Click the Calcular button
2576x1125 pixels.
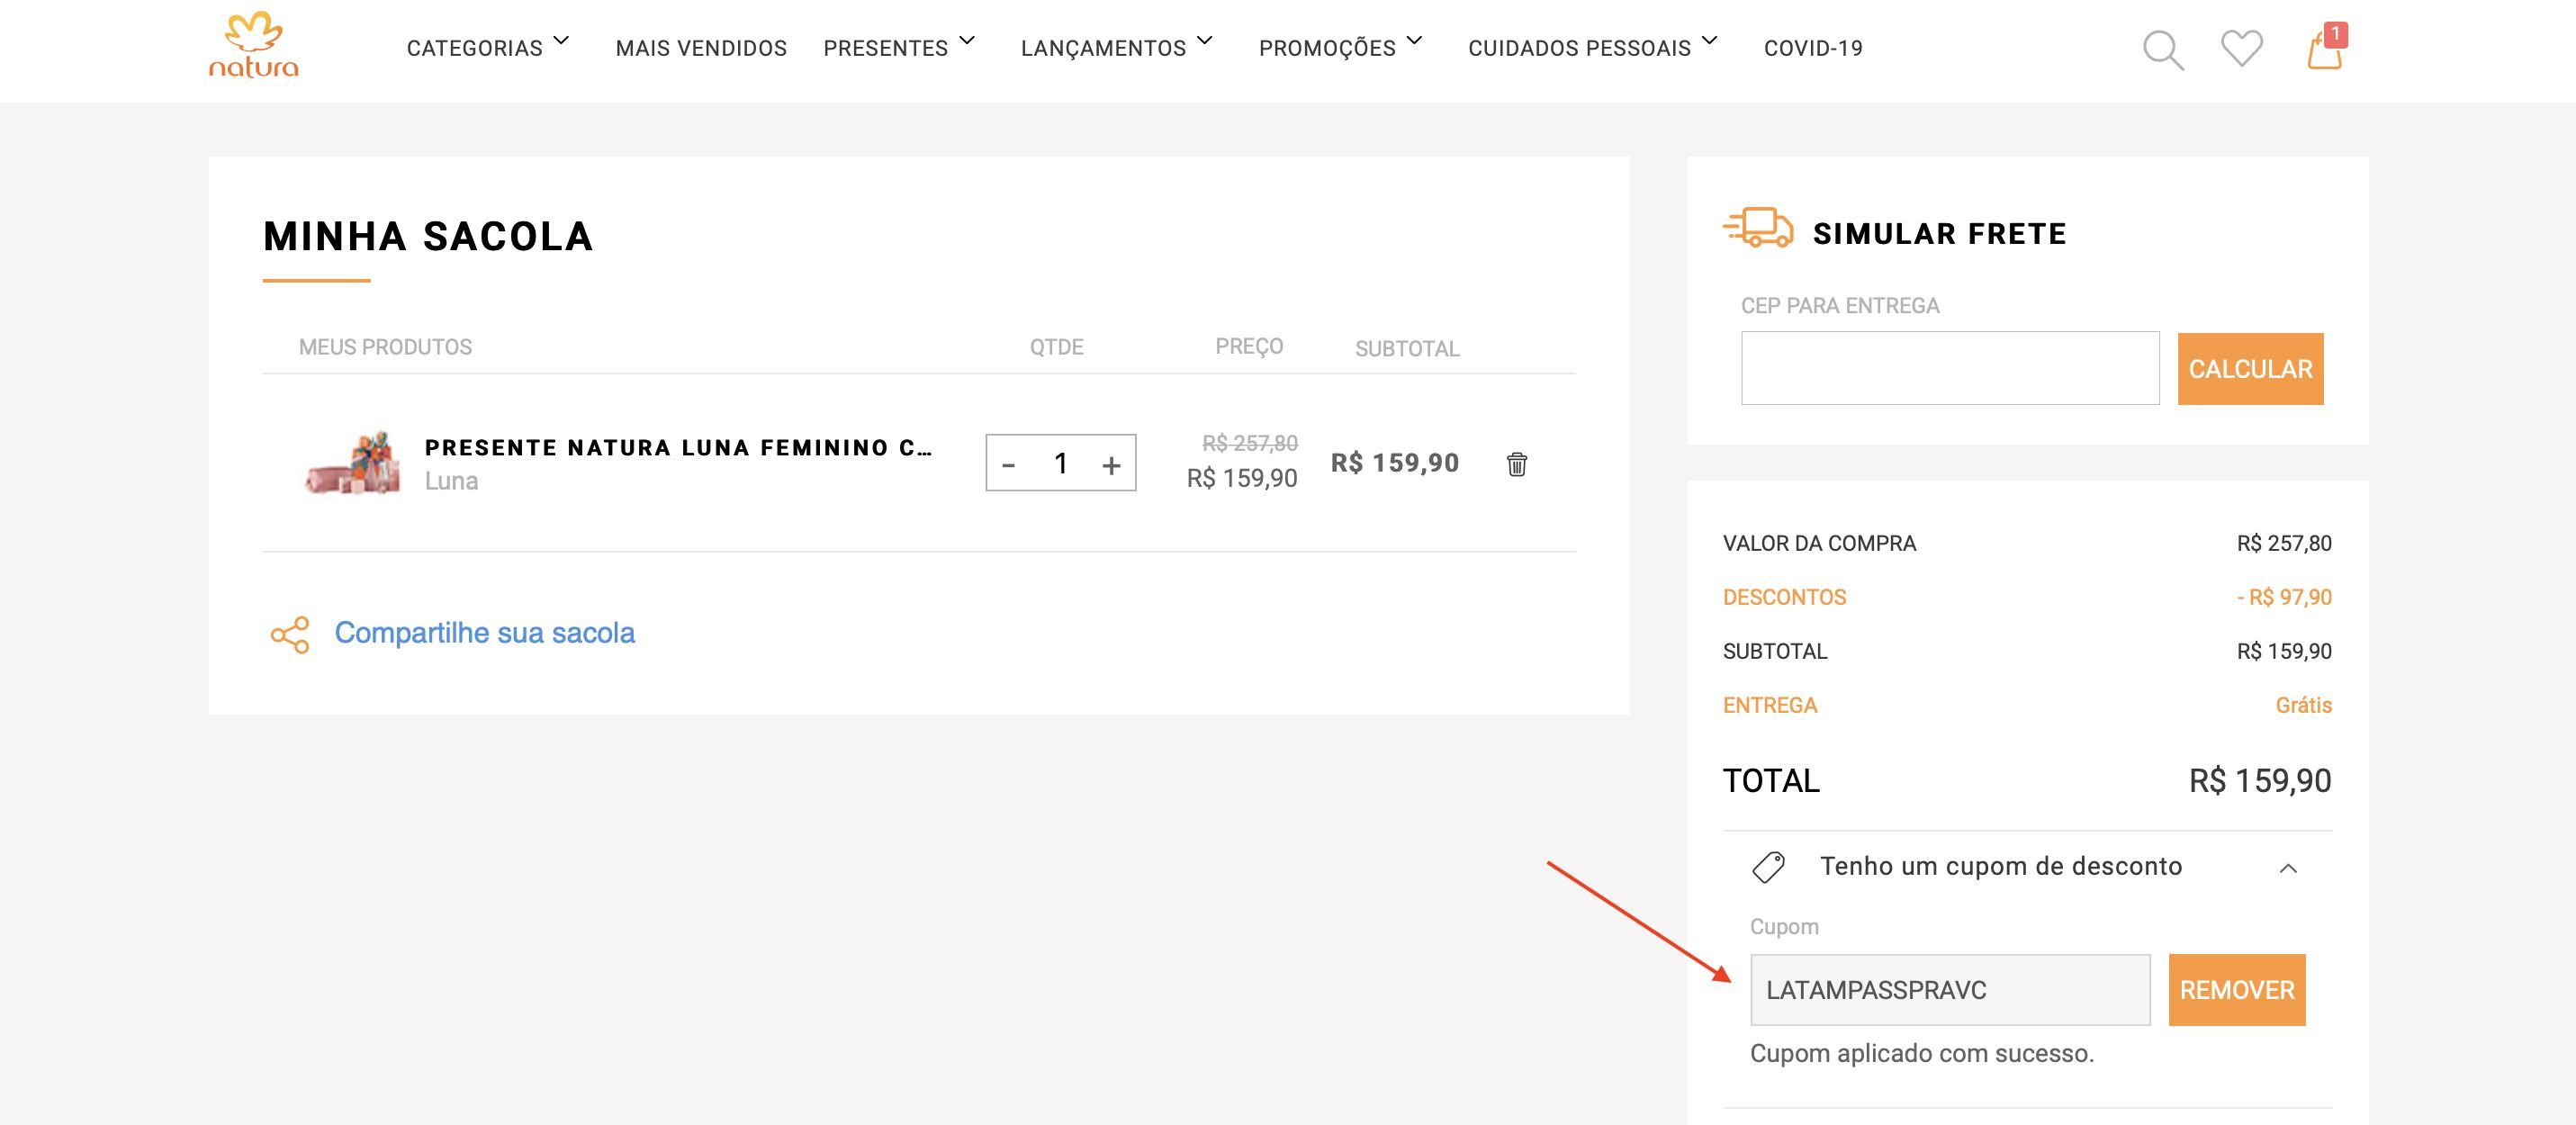2250,369
